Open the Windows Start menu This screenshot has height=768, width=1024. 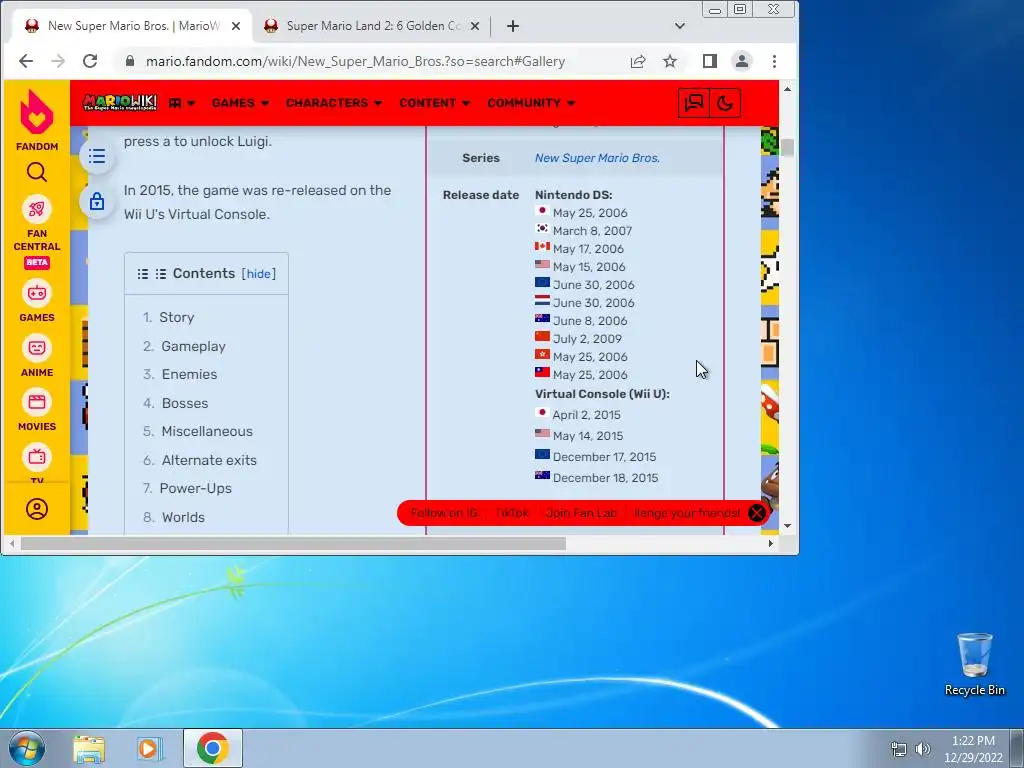pyautogui.click(x=26, y=748)
